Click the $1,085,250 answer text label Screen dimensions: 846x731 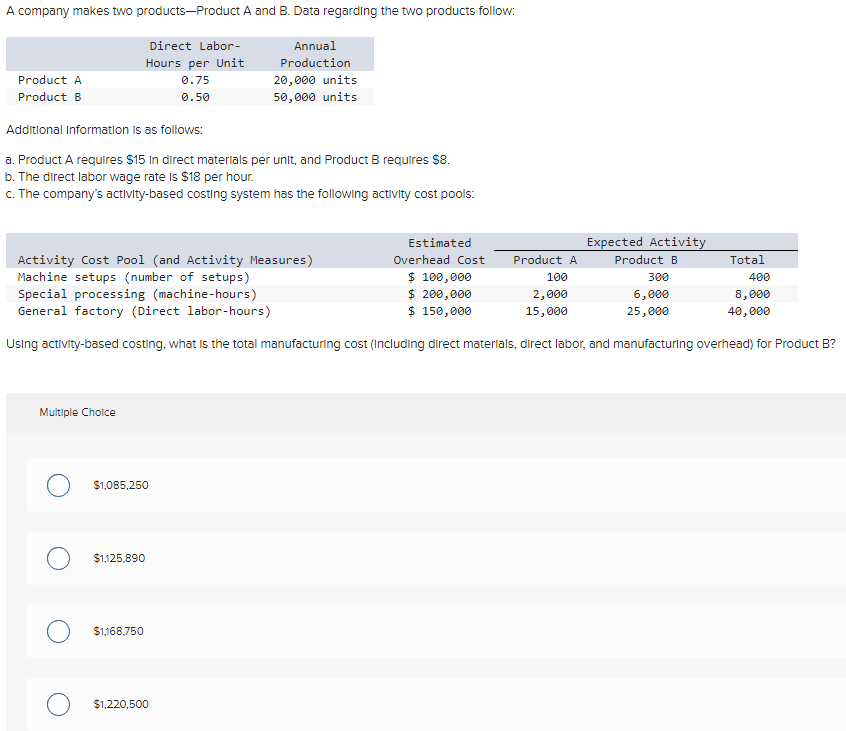tap(121, 485)
